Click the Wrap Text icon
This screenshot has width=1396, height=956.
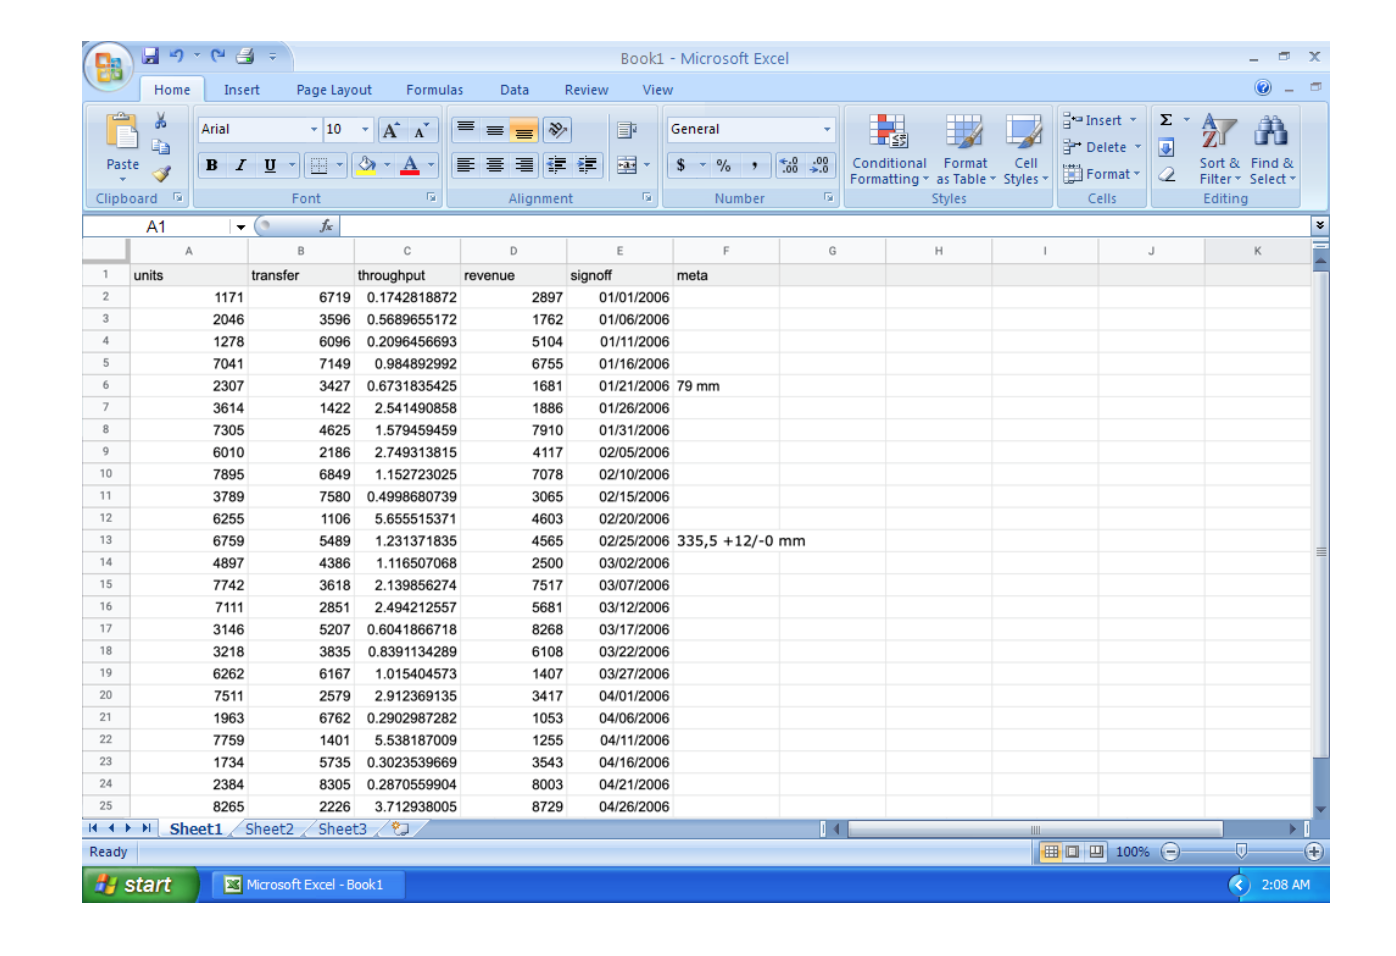click(x=627, y=130)
